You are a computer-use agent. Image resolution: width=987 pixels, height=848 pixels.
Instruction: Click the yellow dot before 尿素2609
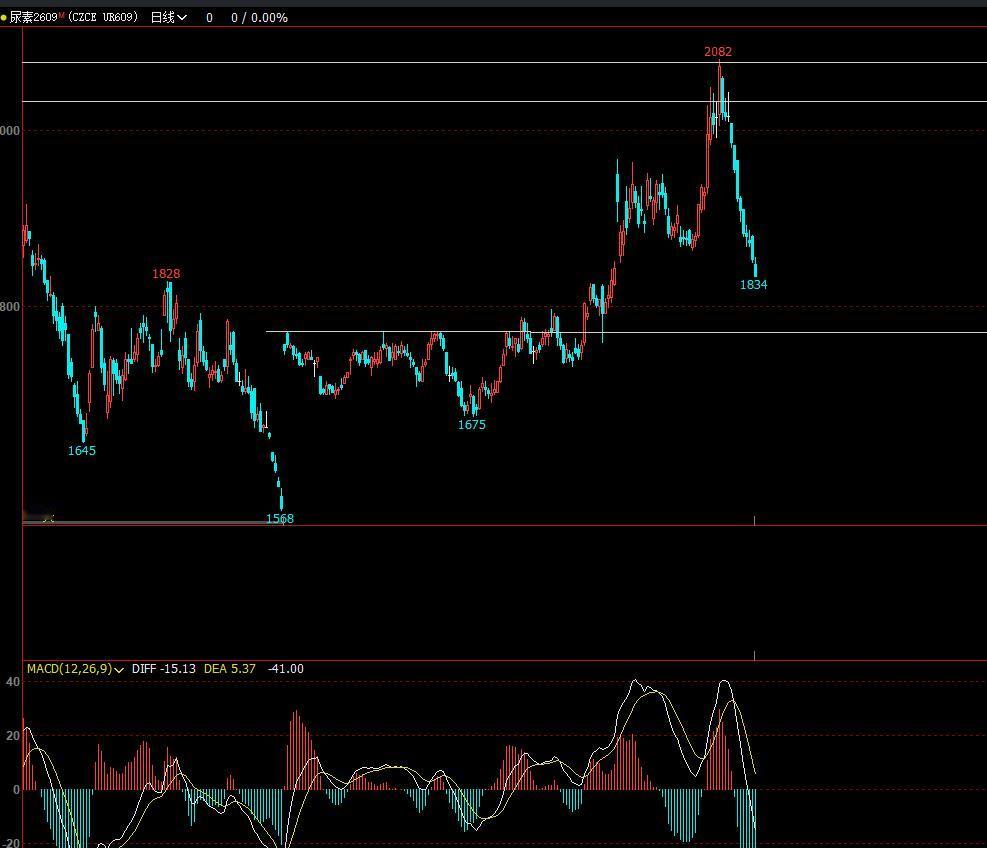click(x=4, y=18)
